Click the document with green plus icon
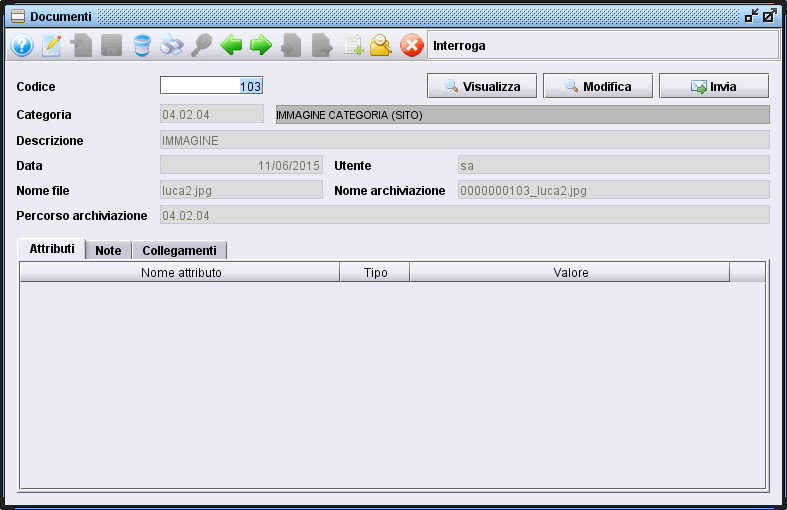Screen dimensions: 787x510 (353, 46)
